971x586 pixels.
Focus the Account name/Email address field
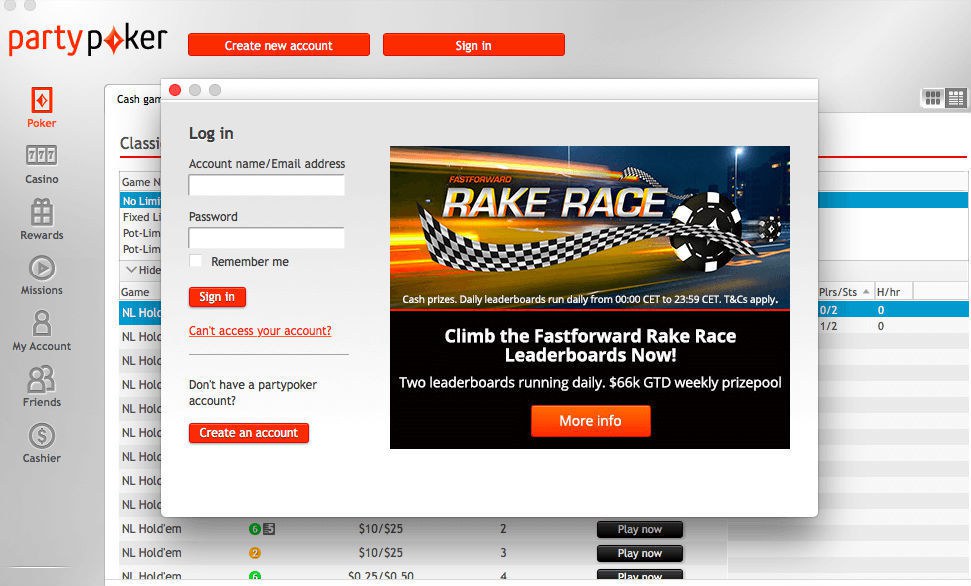click(266, 185)
